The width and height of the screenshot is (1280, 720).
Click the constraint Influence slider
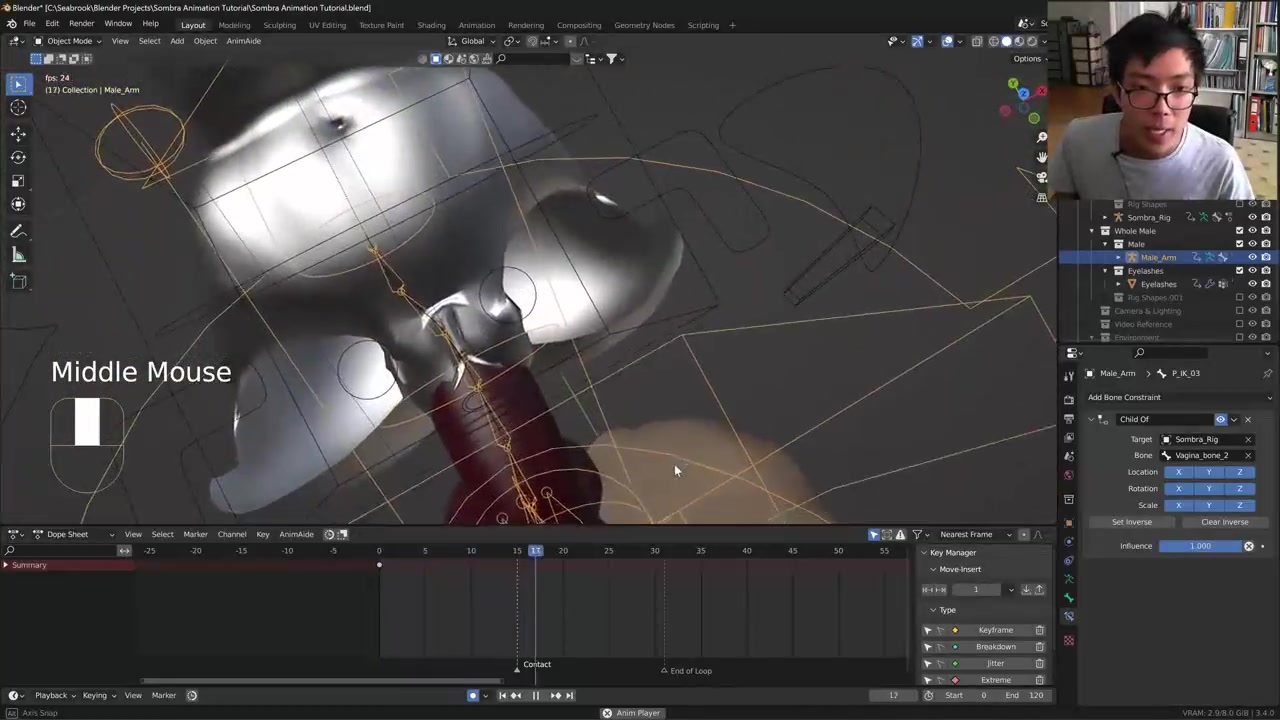(x=1200, y=546)
